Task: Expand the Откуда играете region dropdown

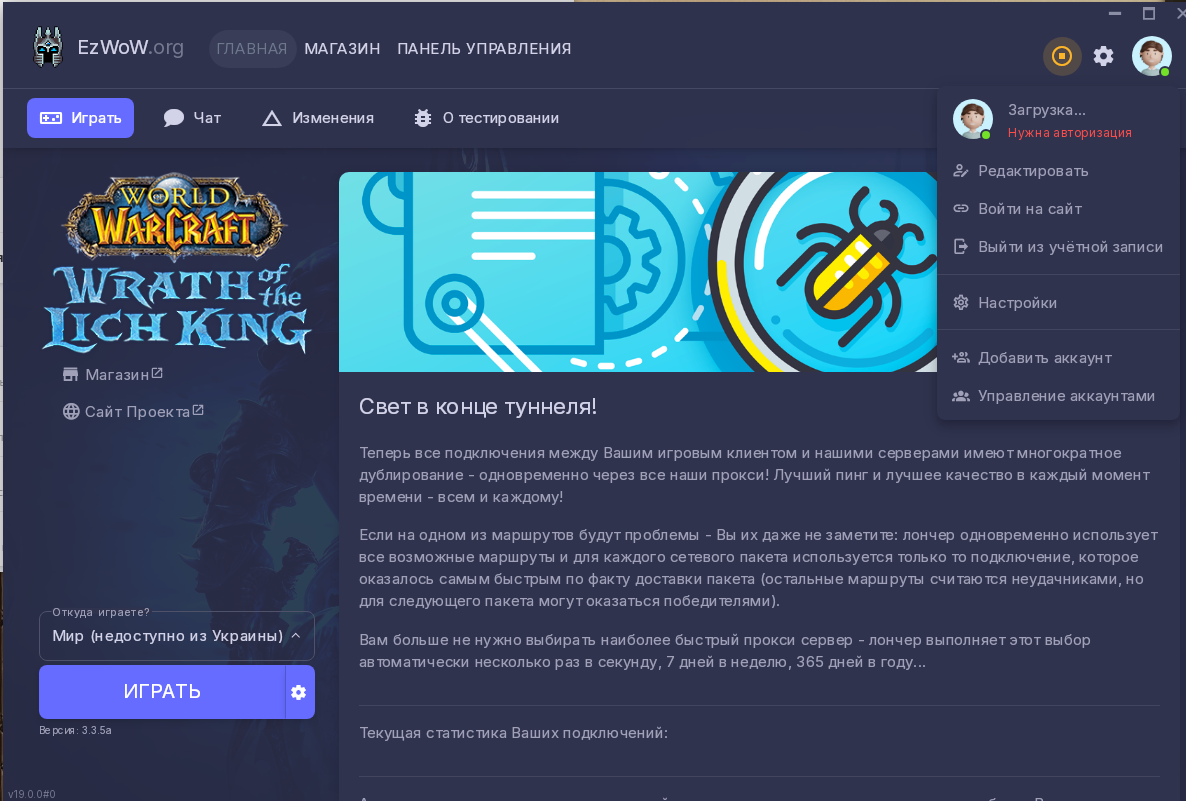Action: coord(176,636)
